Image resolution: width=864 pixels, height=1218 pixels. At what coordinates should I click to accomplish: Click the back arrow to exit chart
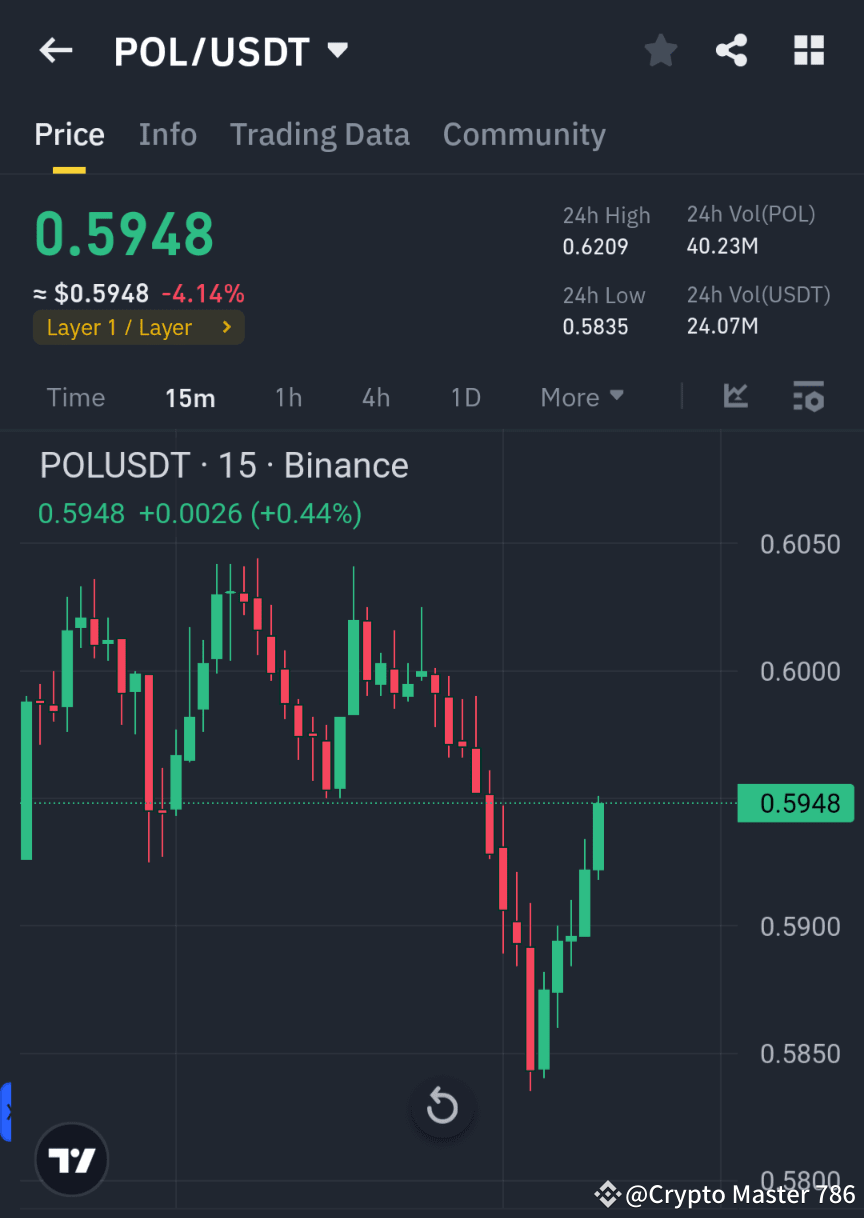[55, 50]
